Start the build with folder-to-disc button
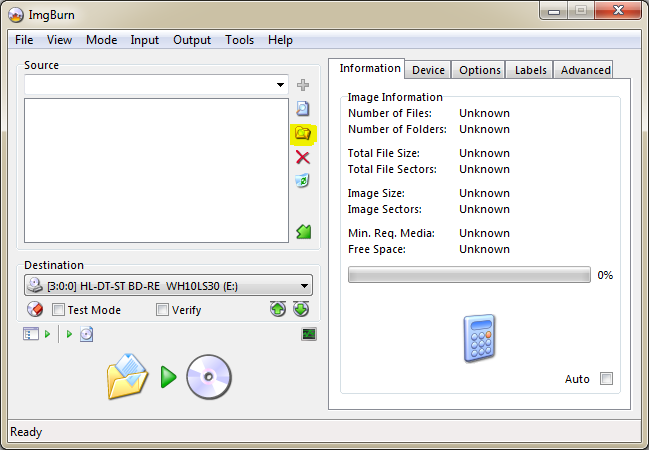This screenshot has height=450, width=649. (x=127, y=377)
